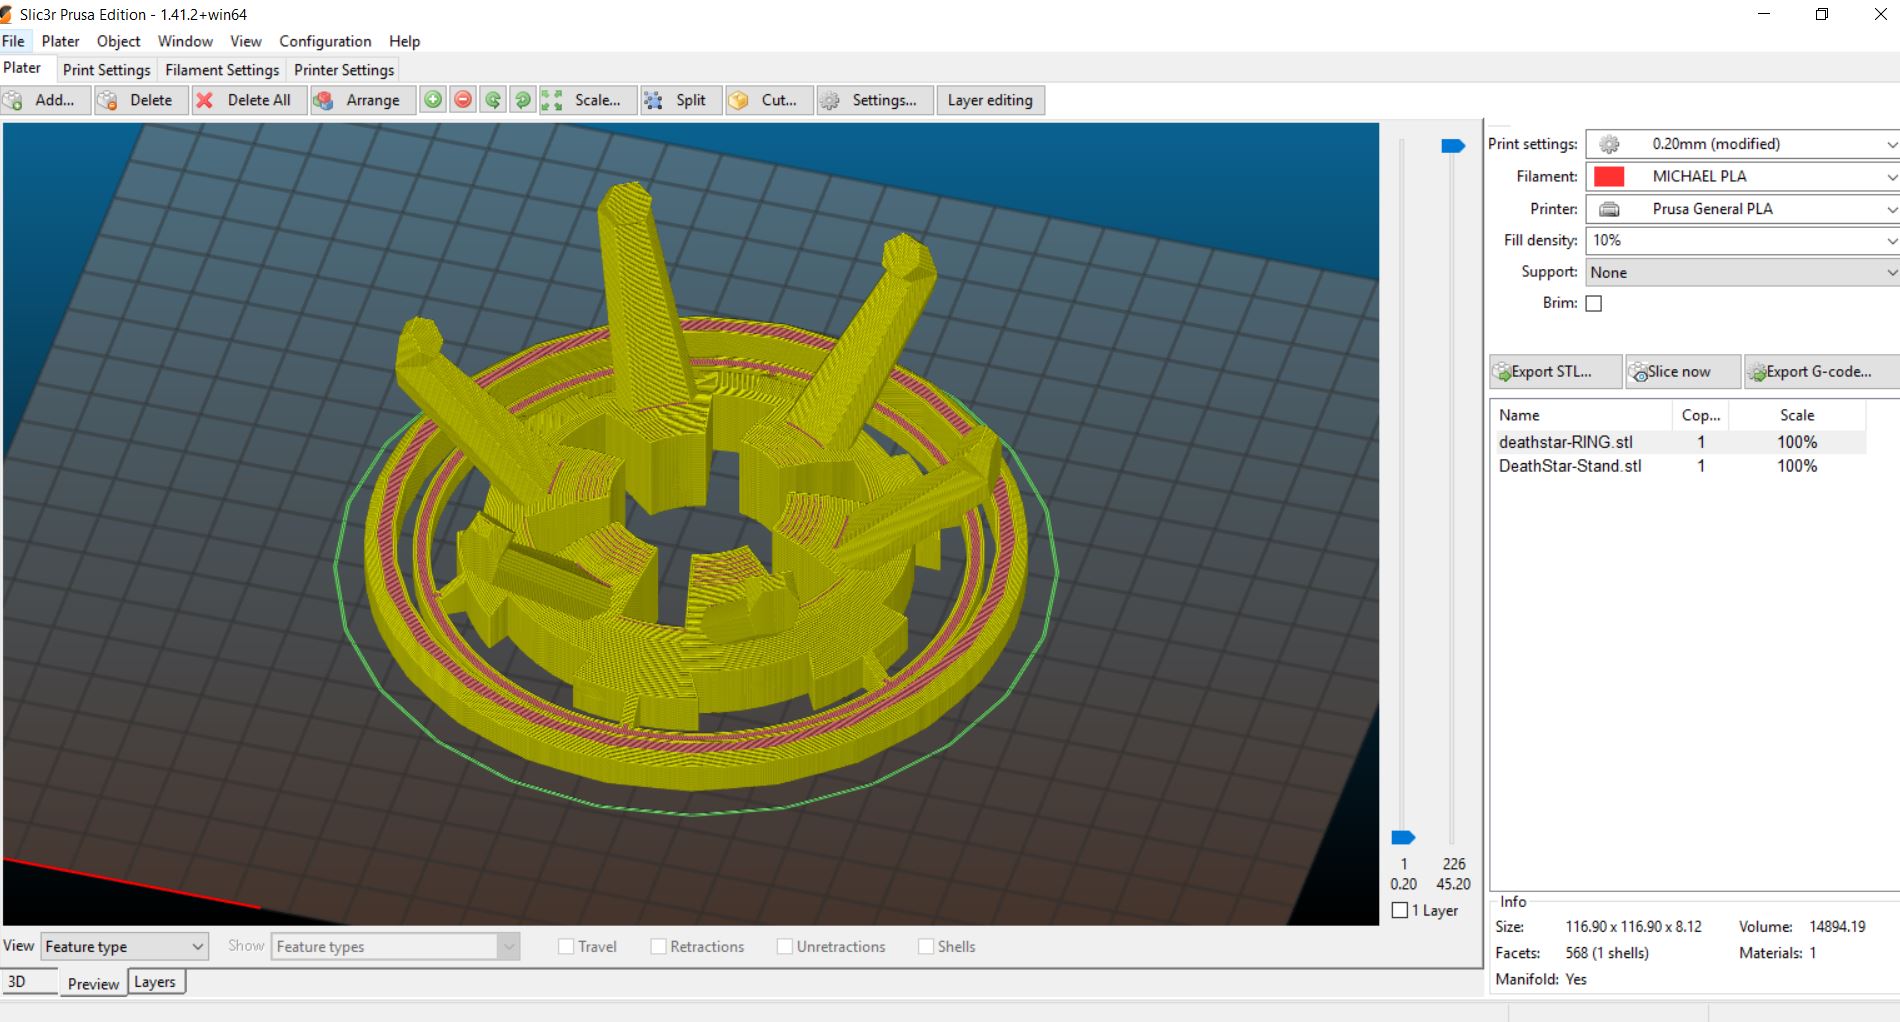Screen dimensions: 1900x1022
Task: Click the Export G-code button
Action: click(x=1822, y=372)
